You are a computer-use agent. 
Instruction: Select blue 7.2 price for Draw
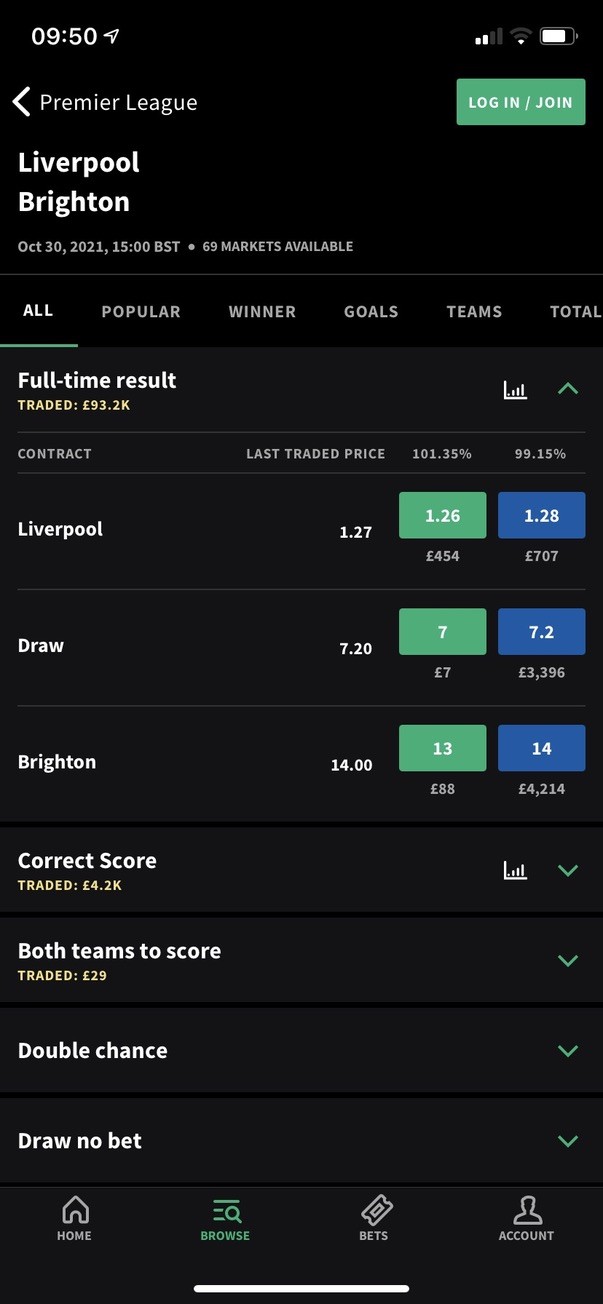[x=541, y=632]
